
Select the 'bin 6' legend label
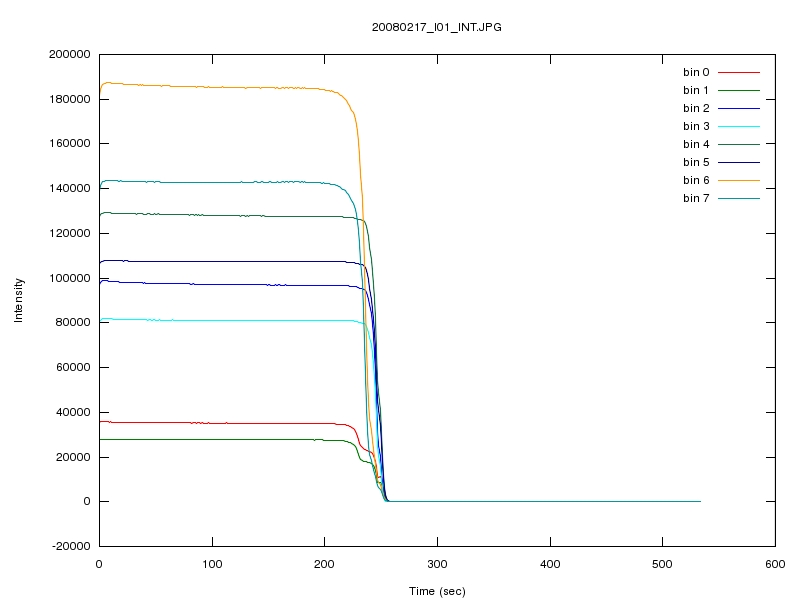pyautogui.click(x=696, y=180)
